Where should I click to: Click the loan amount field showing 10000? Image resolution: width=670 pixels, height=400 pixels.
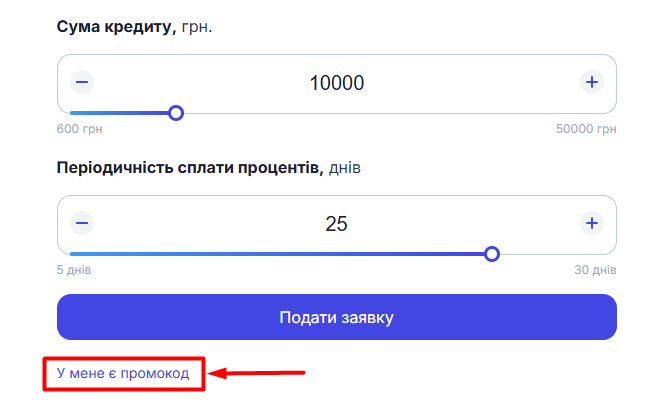coord(336,83)
